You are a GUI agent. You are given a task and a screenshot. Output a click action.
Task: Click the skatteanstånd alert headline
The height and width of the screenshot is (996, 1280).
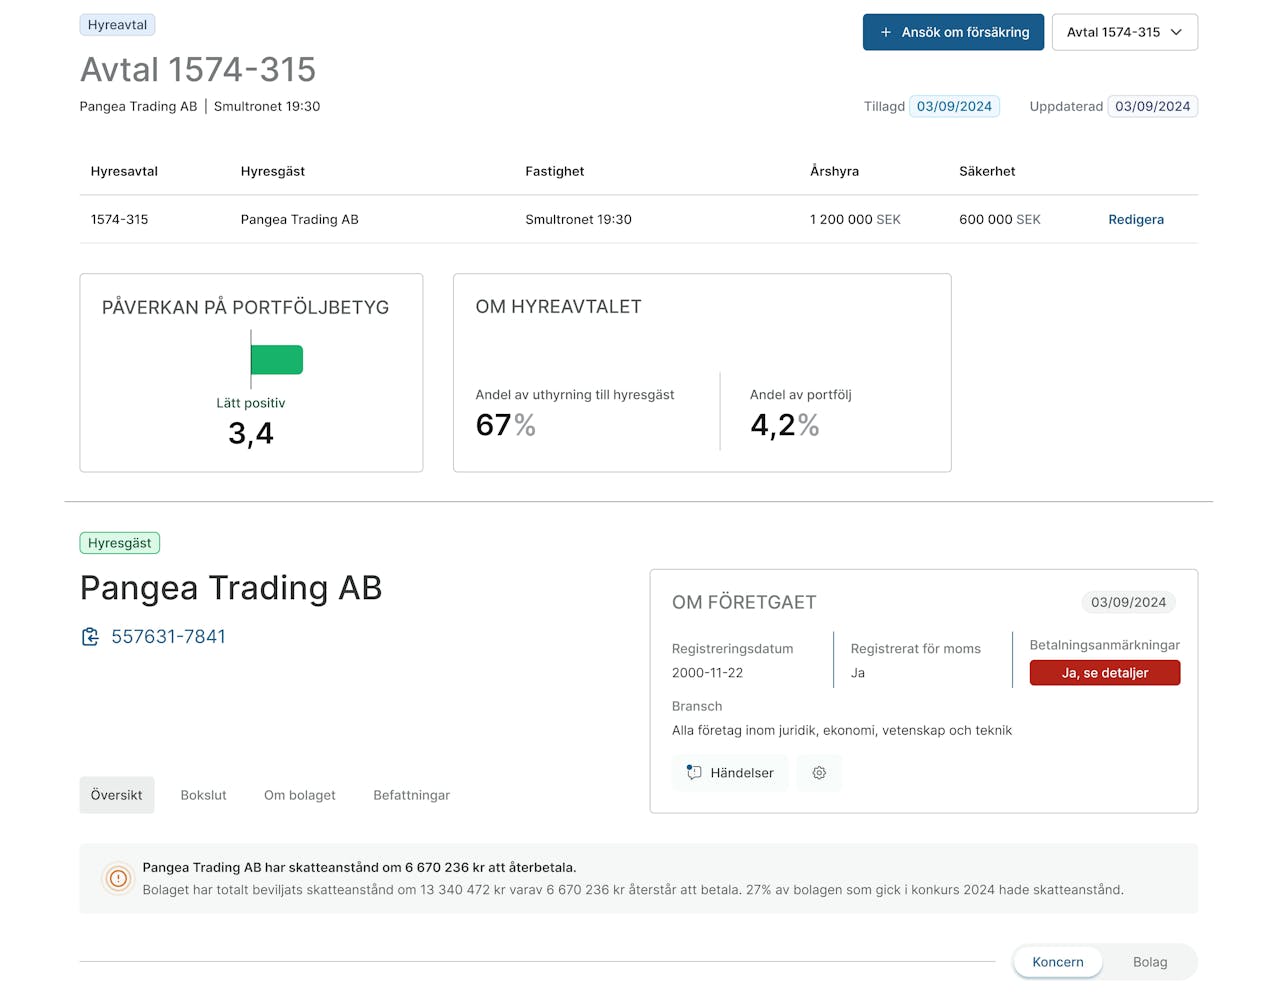(359, 867)
